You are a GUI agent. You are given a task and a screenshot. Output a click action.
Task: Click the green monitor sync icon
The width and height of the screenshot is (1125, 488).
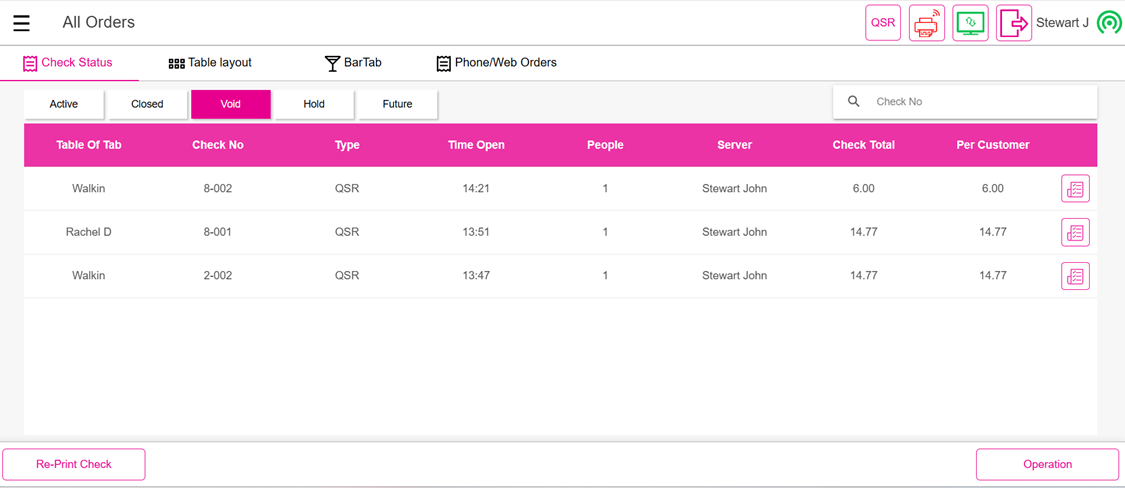(970, 23)
